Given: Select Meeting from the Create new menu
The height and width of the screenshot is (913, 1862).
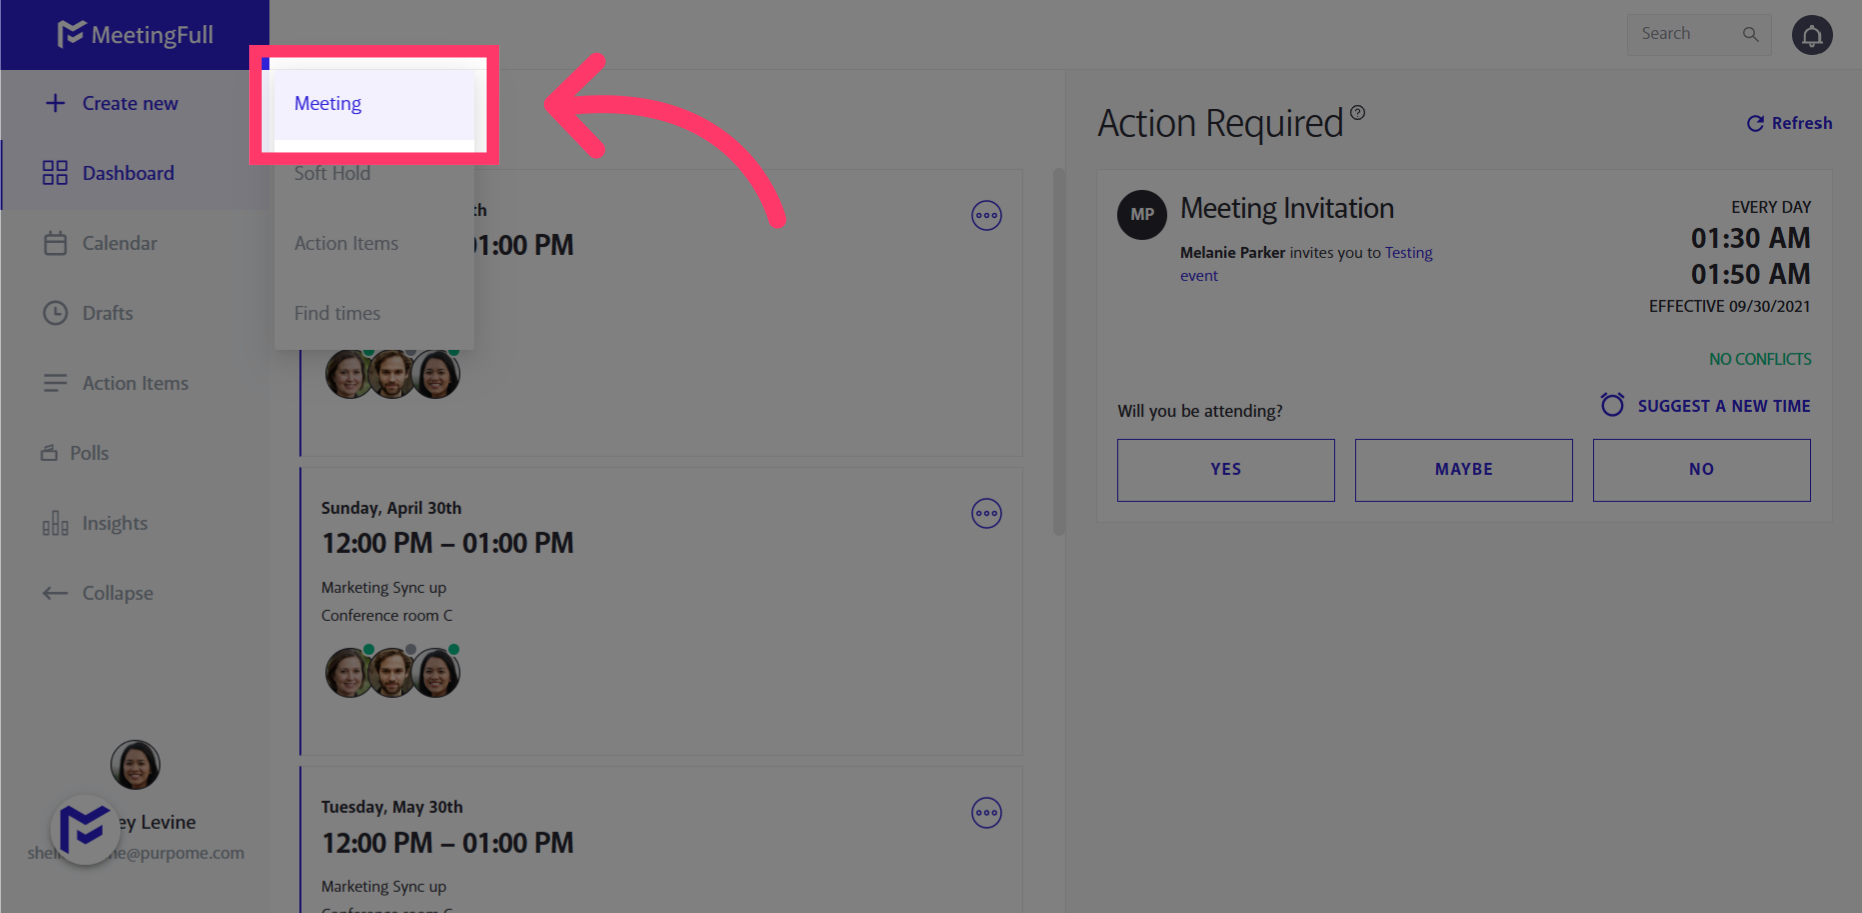Looking at the screenshot, I should point(327,102).
